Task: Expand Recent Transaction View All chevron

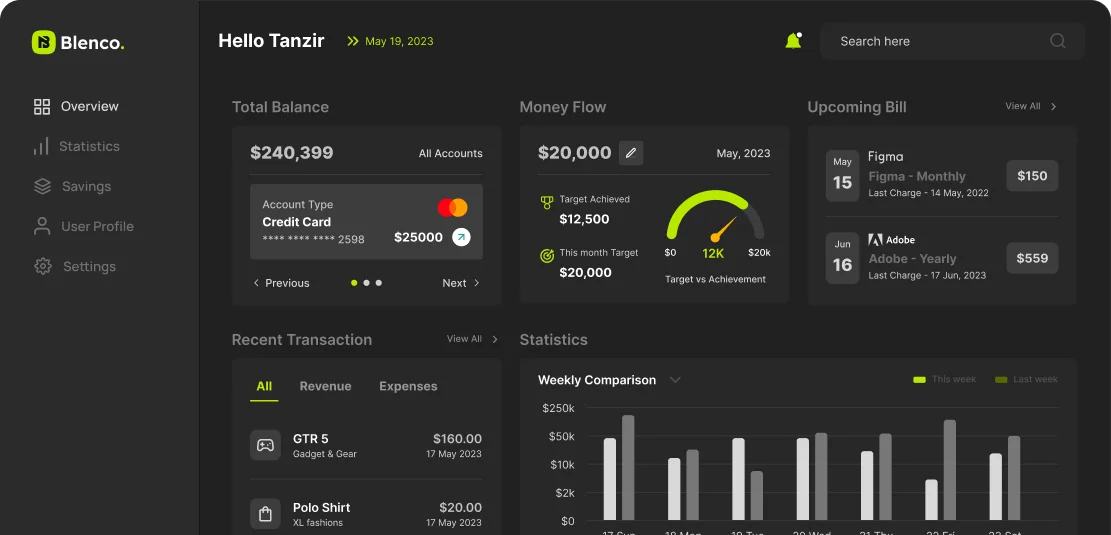Action: pos(495,339)
